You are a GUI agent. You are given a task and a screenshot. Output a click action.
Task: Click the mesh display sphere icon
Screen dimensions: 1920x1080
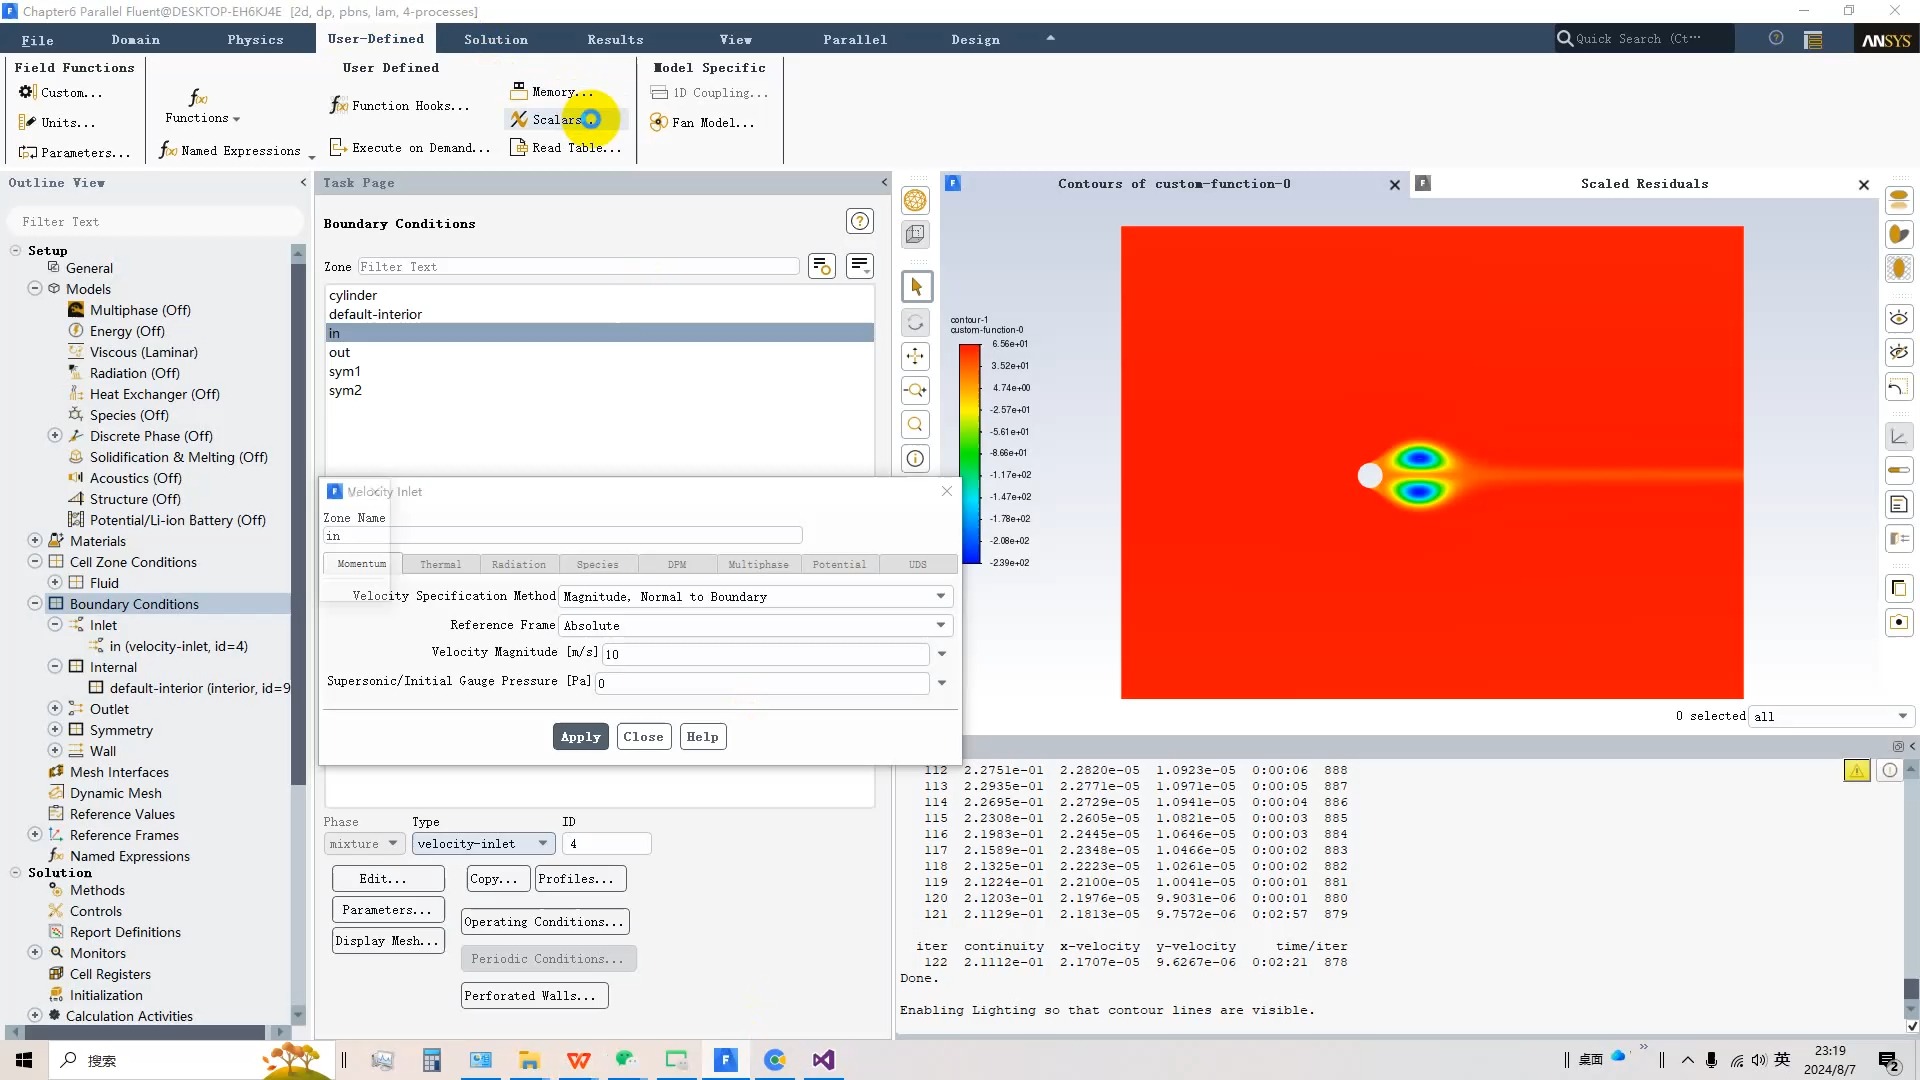915,200
